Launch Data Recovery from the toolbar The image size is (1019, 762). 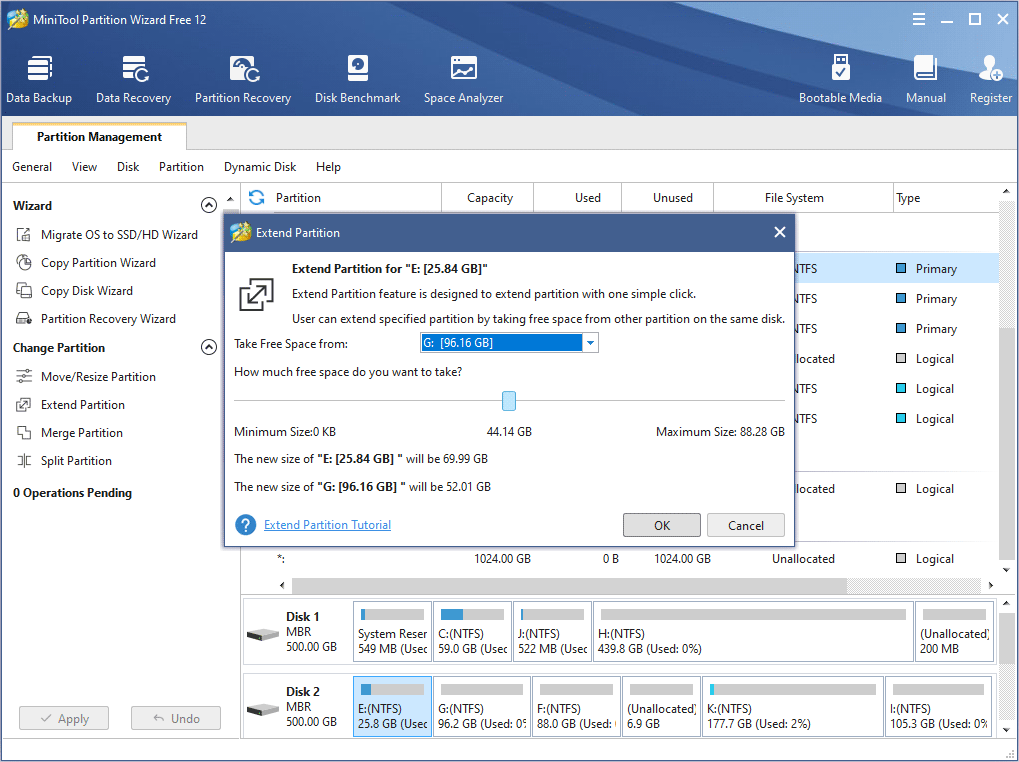[x=133, y=79]
